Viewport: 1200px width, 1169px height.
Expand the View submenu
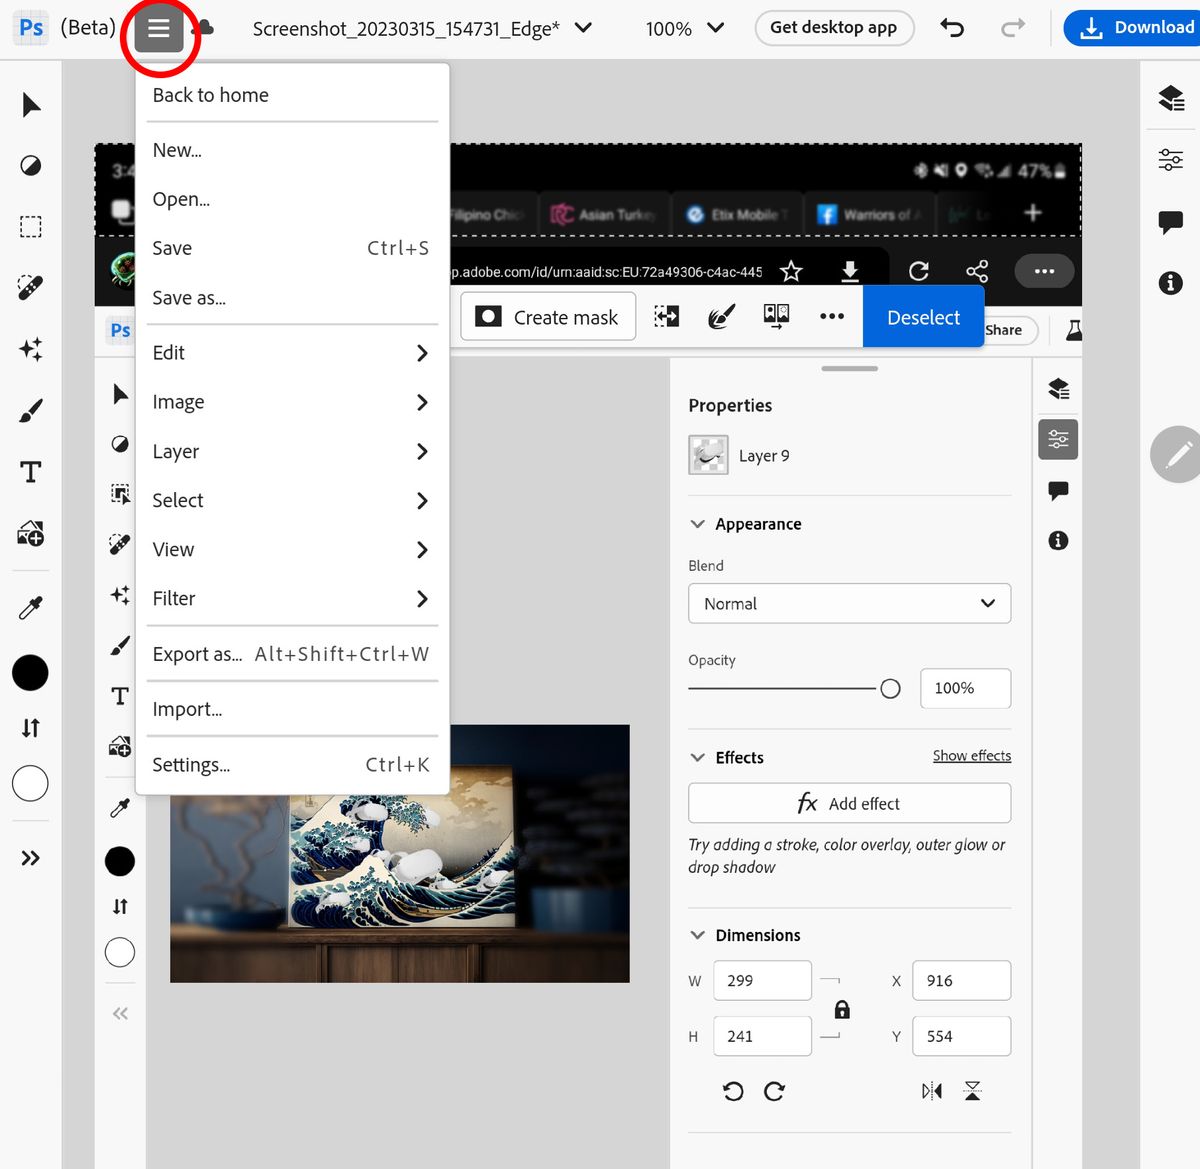tap(292, 549)
